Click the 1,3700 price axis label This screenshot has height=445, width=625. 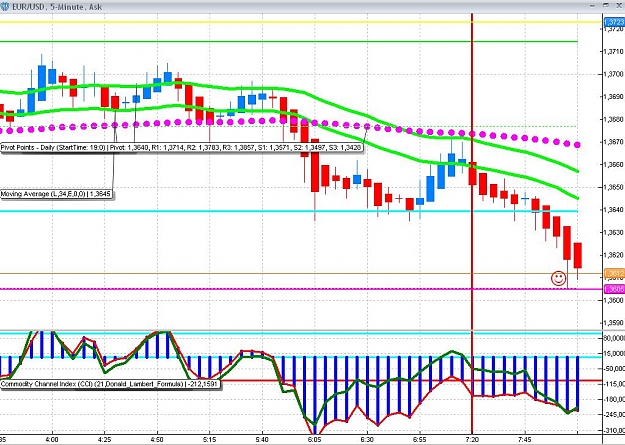pos(615,74)
